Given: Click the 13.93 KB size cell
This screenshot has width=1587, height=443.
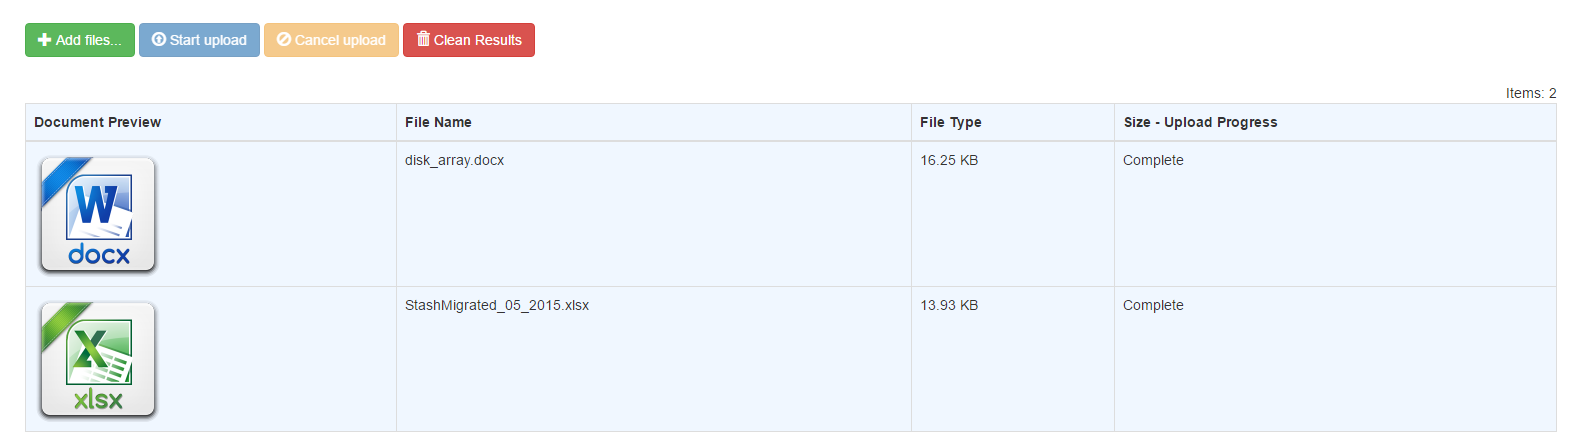Looking at the screenshot, I should point(949,305).
